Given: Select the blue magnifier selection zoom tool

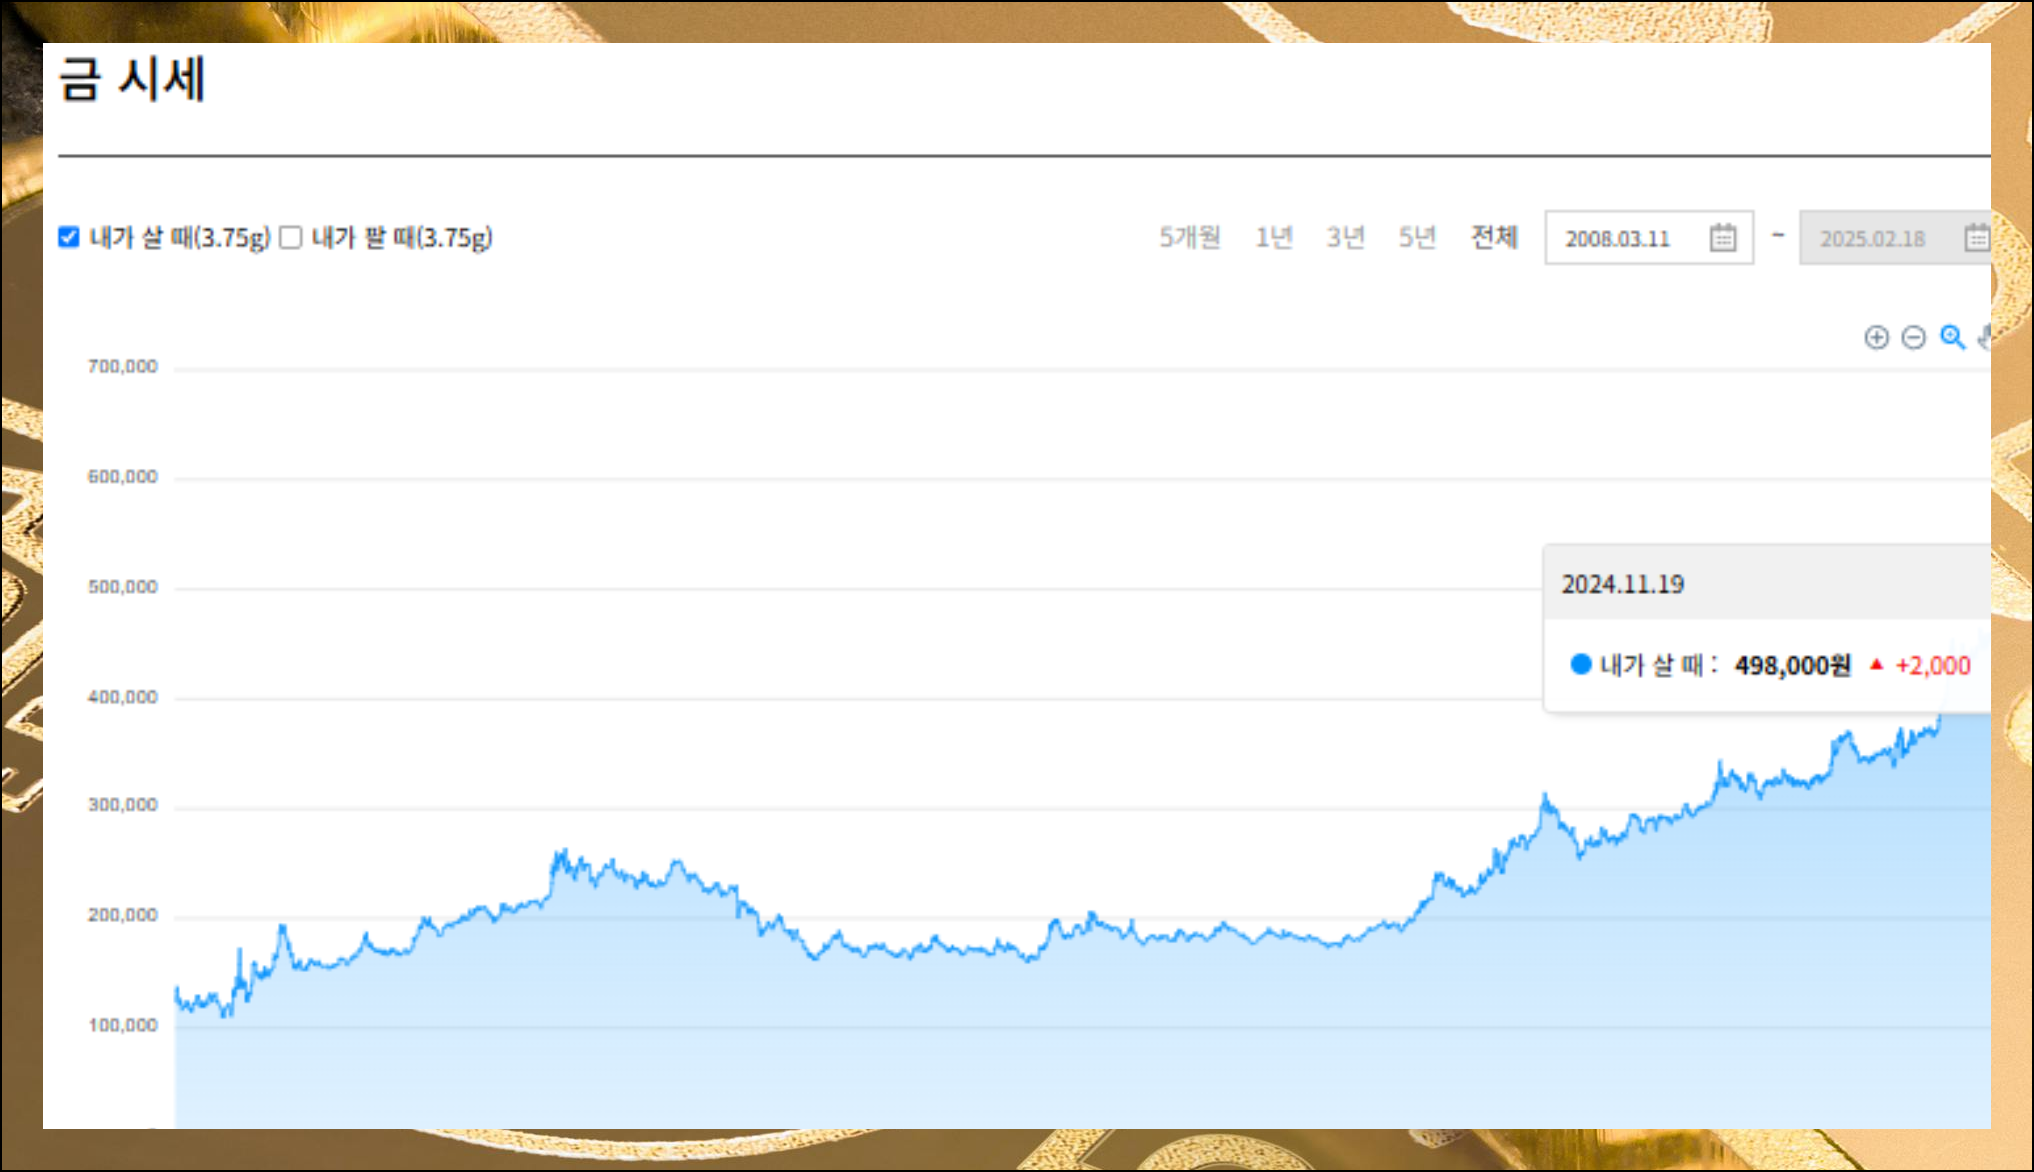Looking at the screenshot, I should coord(1952,338).
